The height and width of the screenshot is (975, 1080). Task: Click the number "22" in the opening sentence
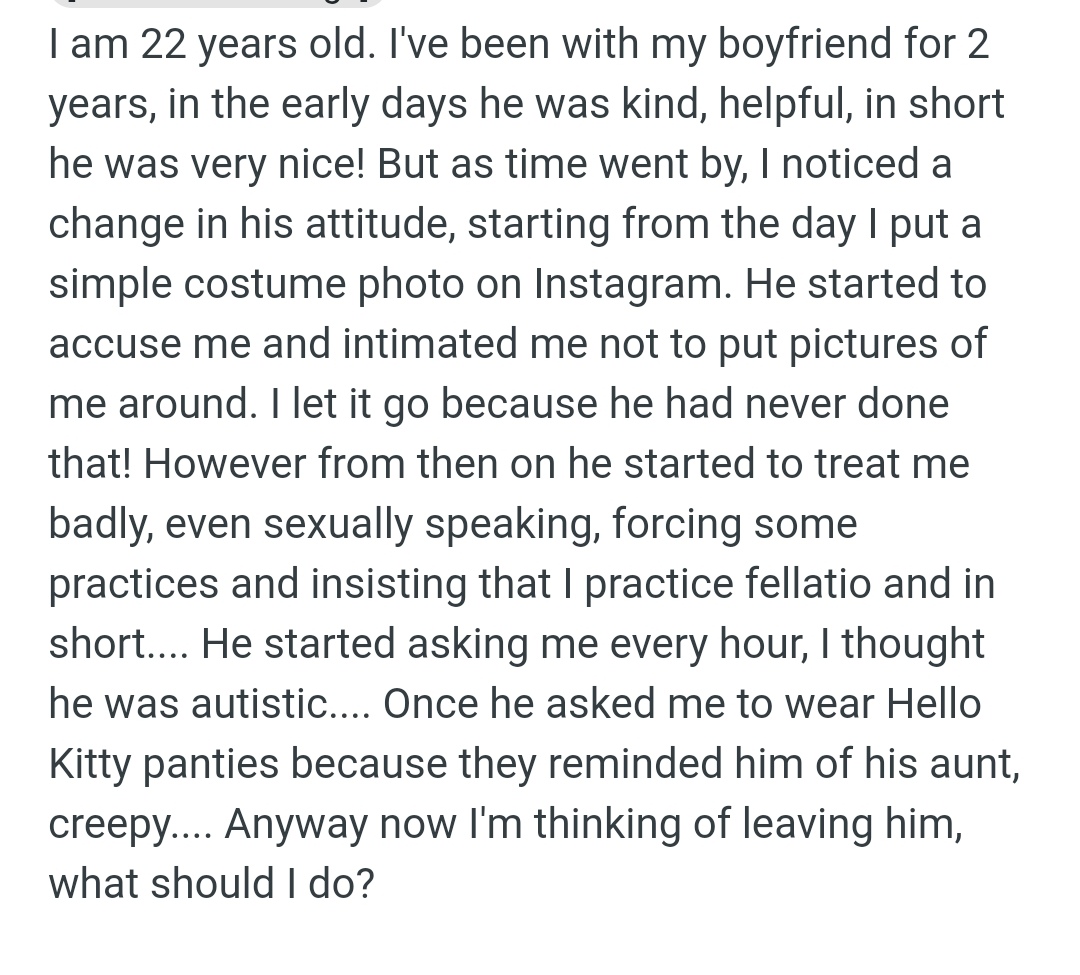tap(164, 45)
